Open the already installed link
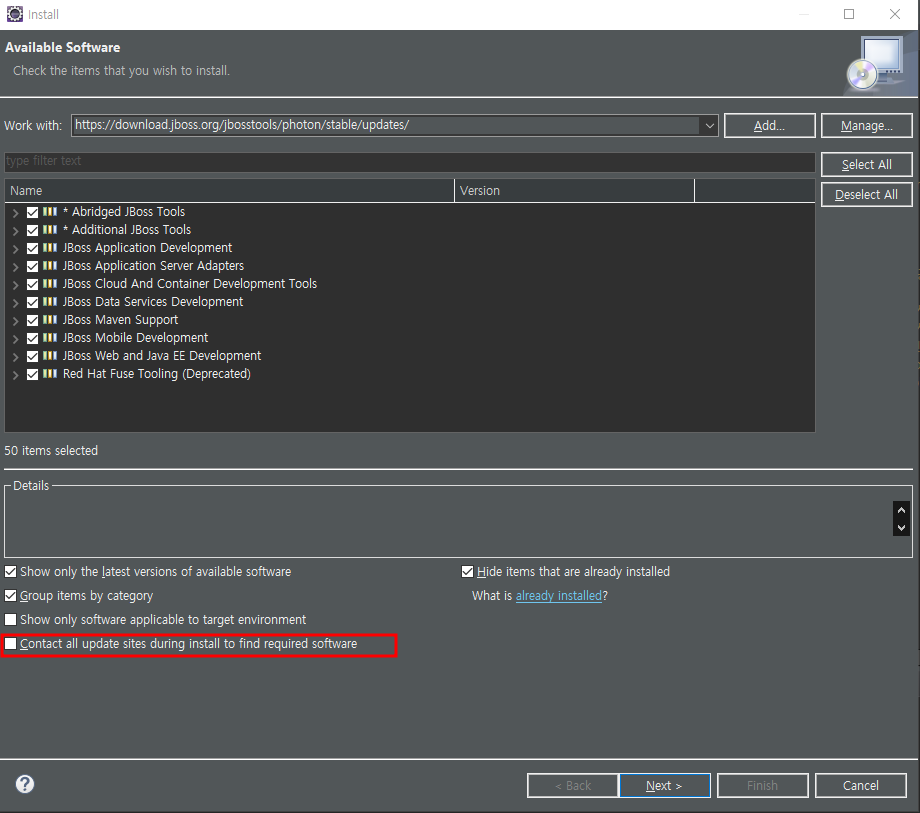Image resolution: width=920 pixels, height=813 pixels. coord(559,595)
